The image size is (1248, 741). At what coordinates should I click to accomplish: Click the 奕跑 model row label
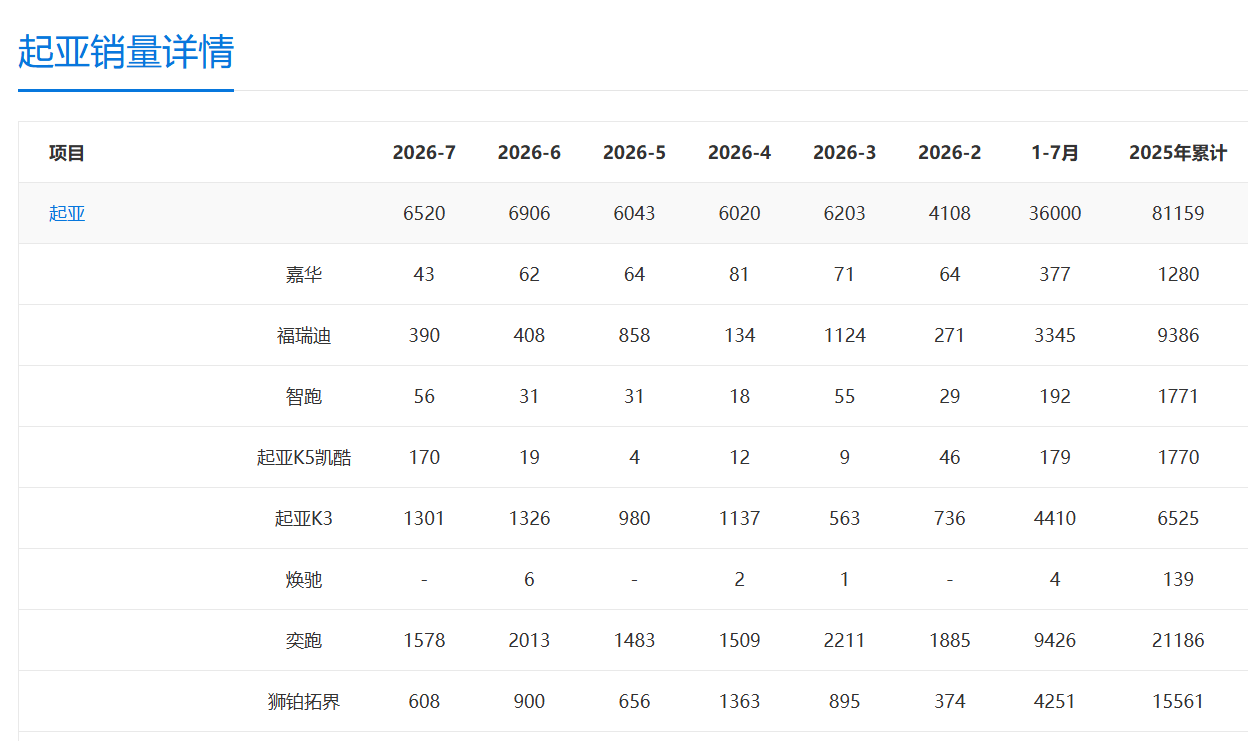[304, 640]
